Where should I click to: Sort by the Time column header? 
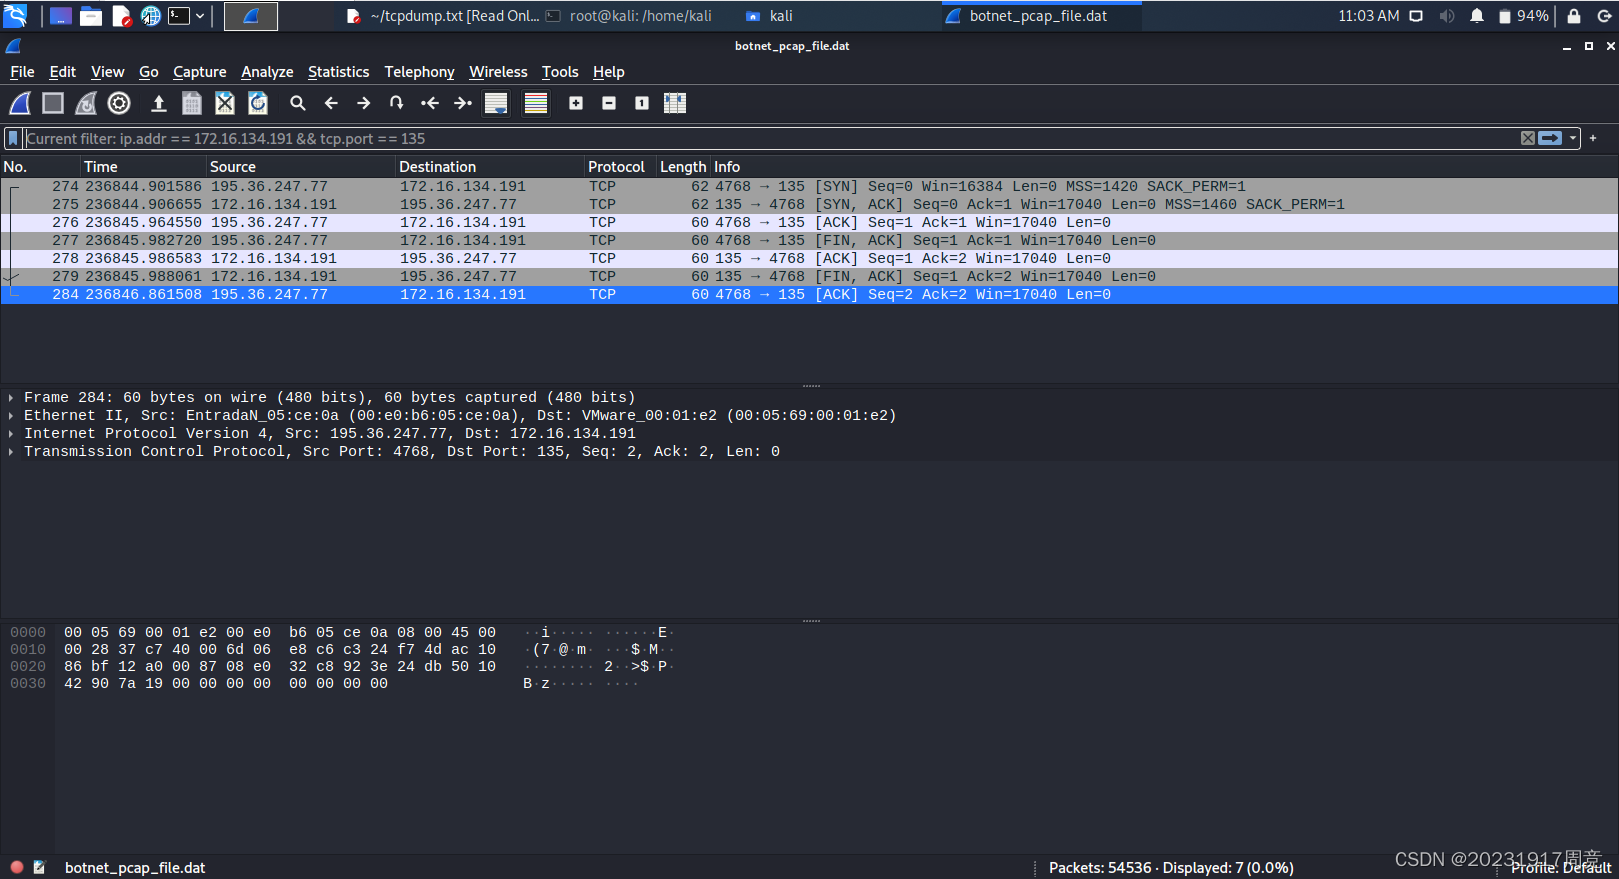pyautogui.click(x=143, y=167)
